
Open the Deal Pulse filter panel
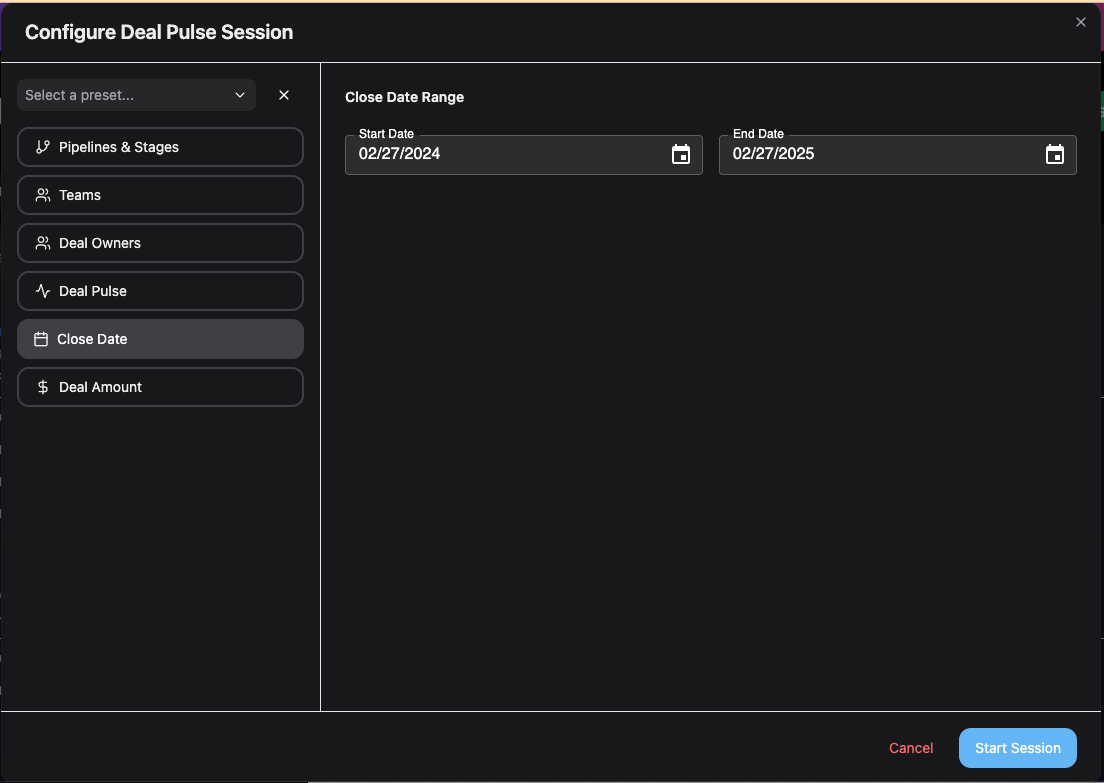coord(160,290)
